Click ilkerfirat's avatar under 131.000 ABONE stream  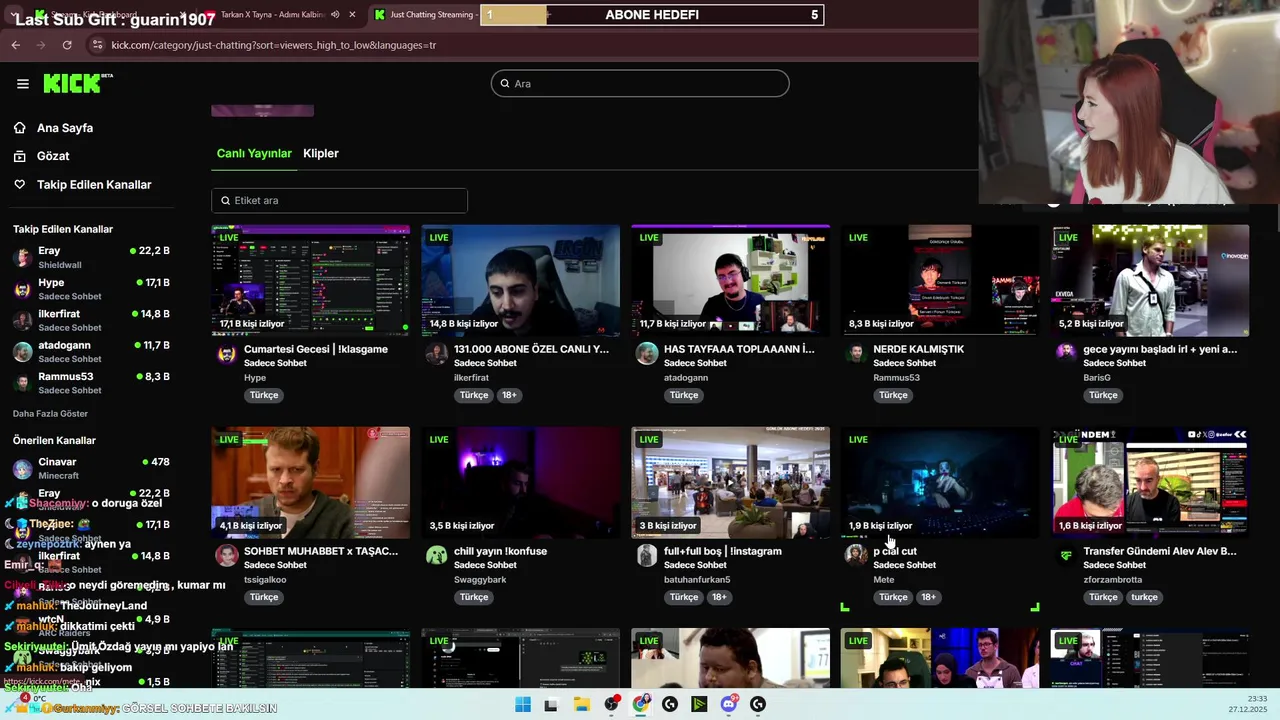point(437,354)
